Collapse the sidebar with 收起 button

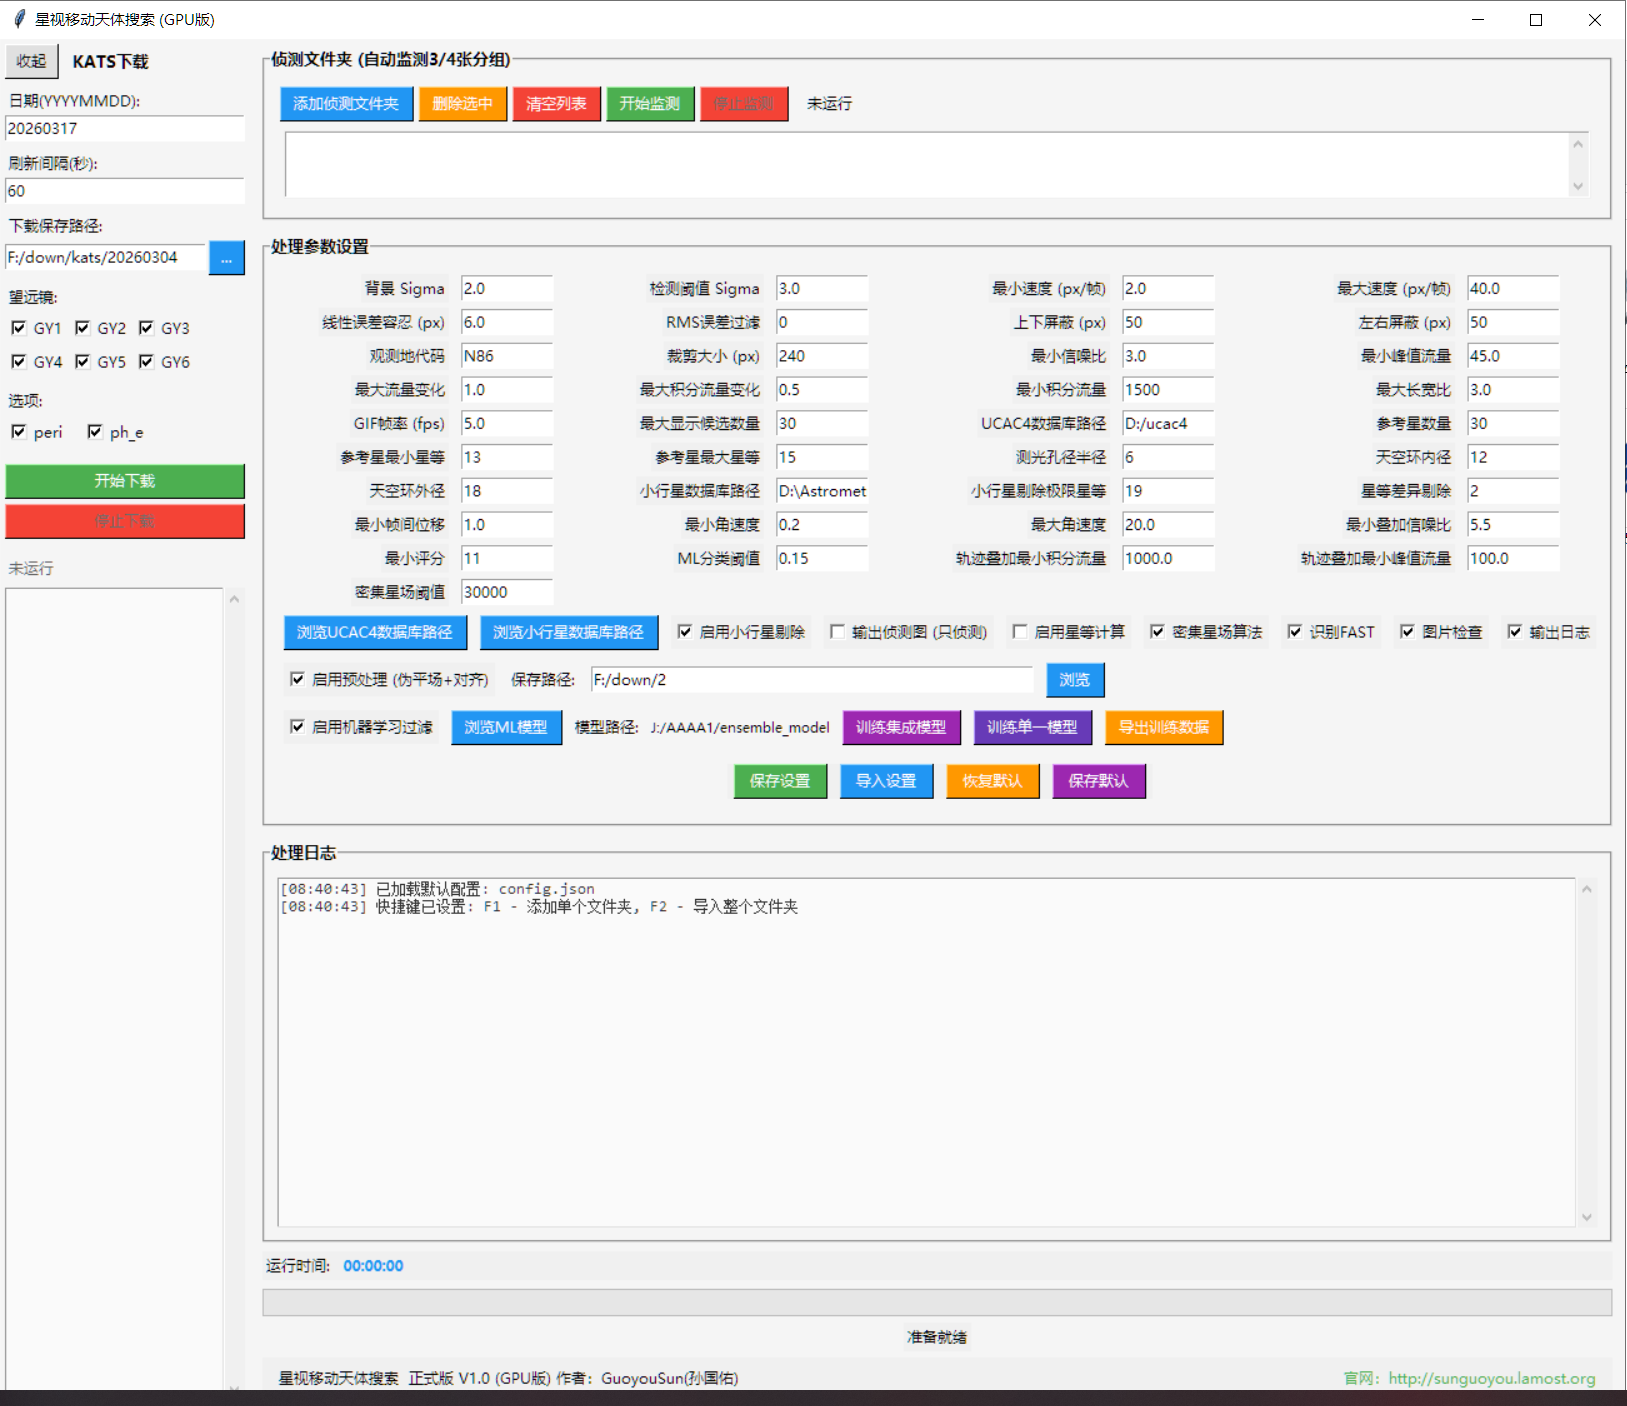point(31,61)
